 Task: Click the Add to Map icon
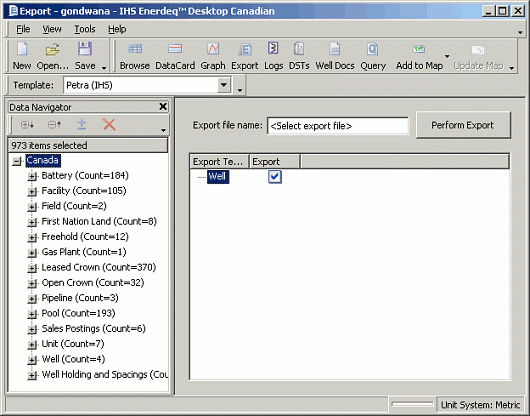[419, 56]
